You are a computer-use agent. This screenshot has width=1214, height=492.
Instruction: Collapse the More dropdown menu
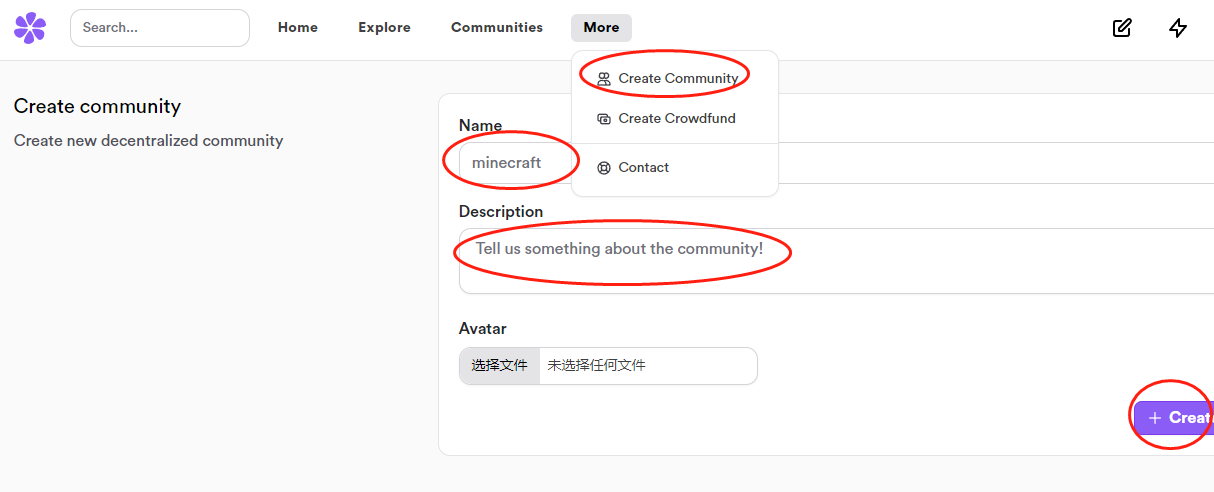(601, 28)
